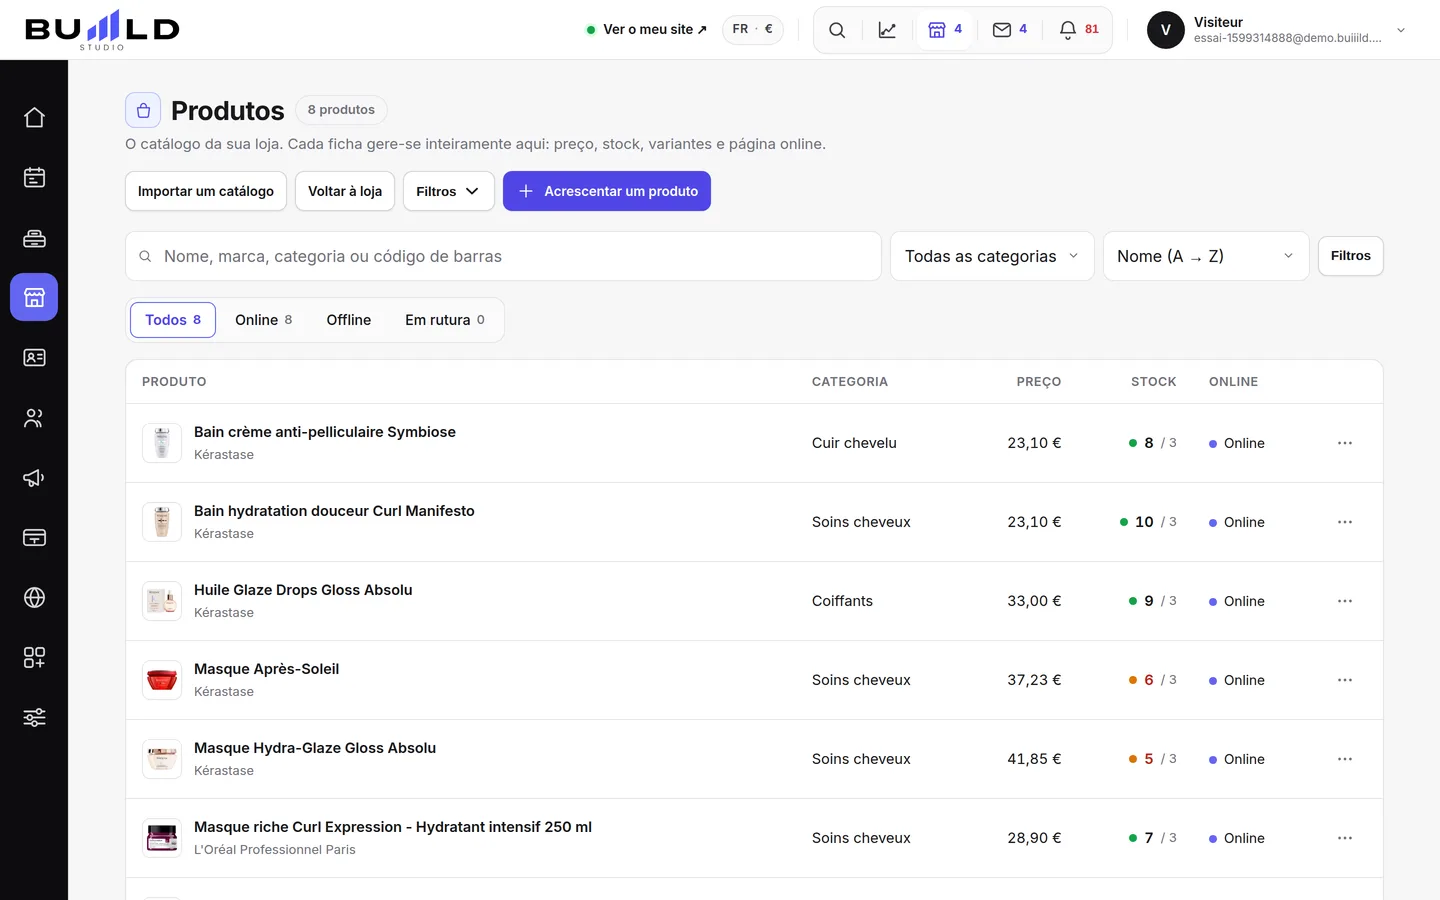Screen dimensions: 1440x900
Task: Open the sliders settings icon in sidebar
Action: pos(34,718)
